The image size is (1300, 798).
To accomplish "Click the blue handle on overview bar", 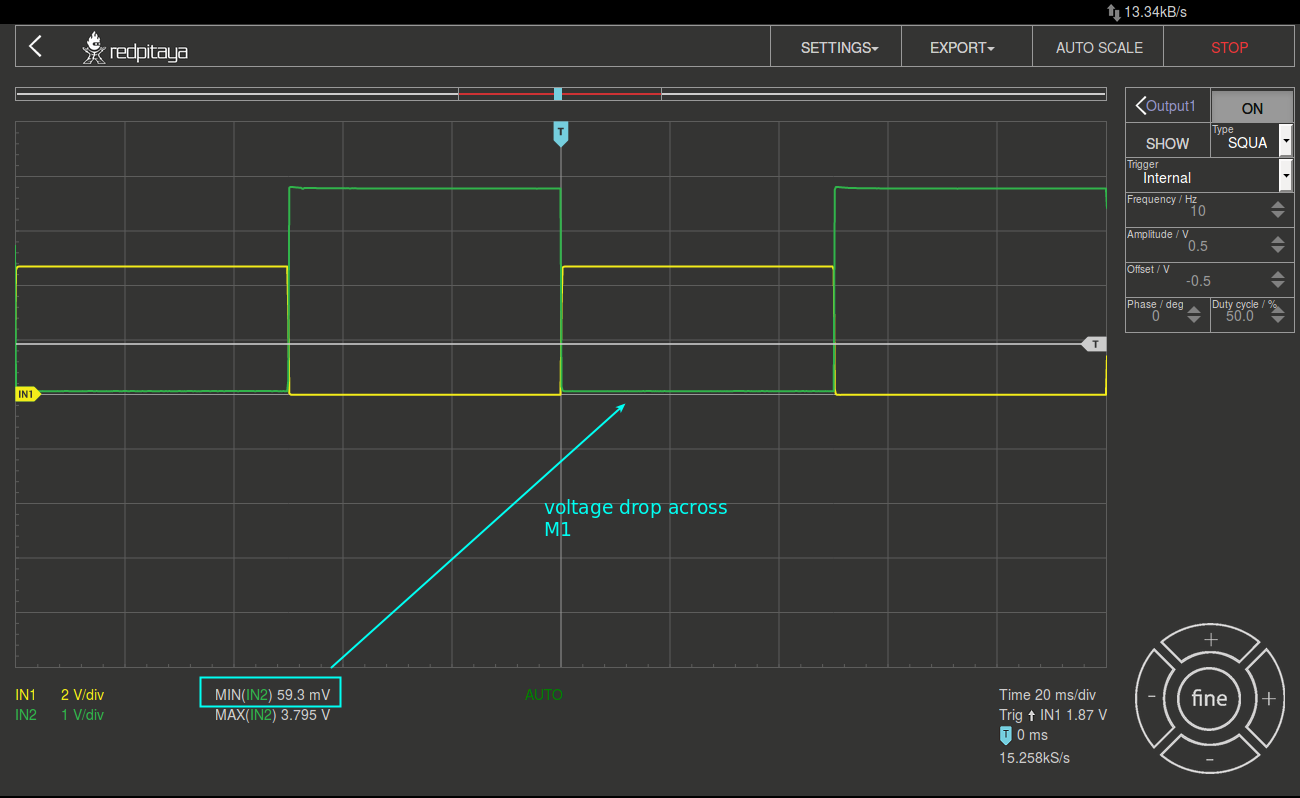I will [558, 94].
